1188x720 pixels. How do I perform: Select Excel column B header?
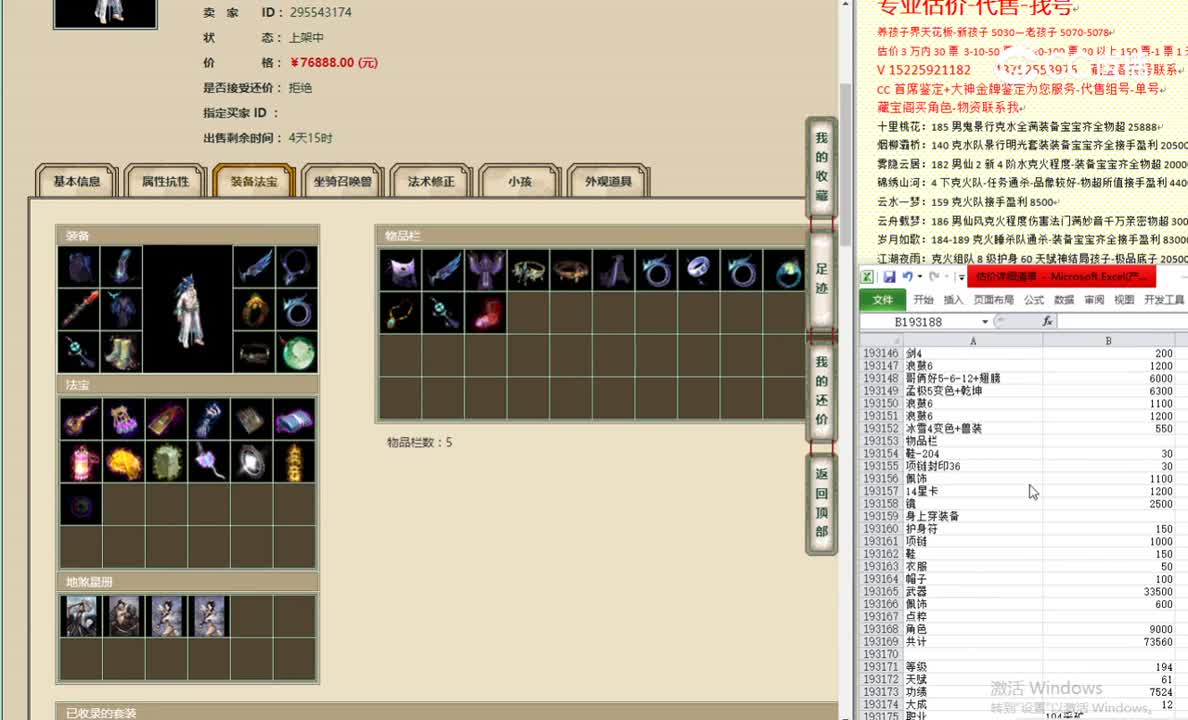click(x=1108, y=341)
